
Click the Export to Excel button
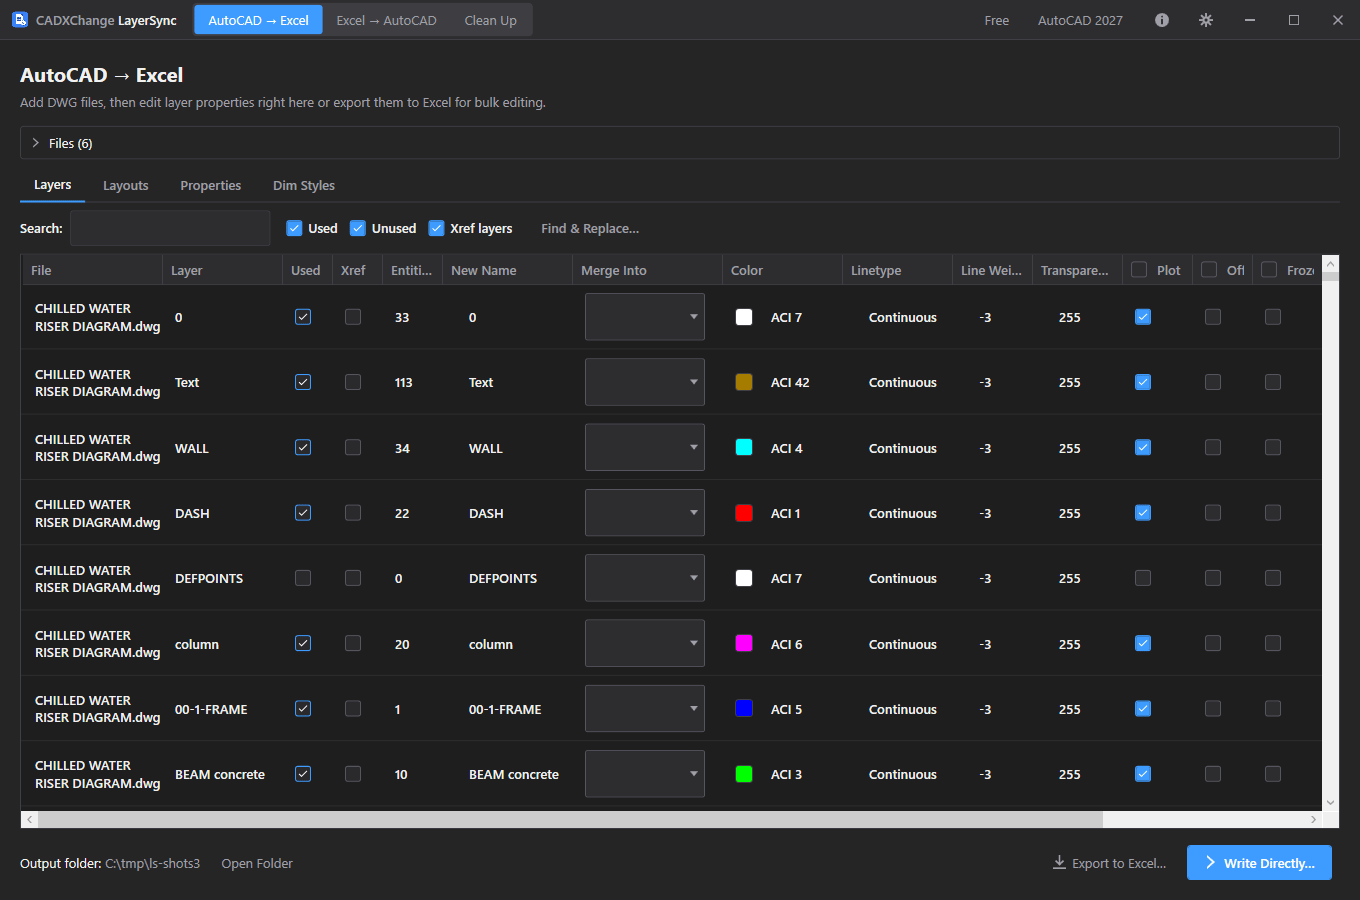[1109, 863]
